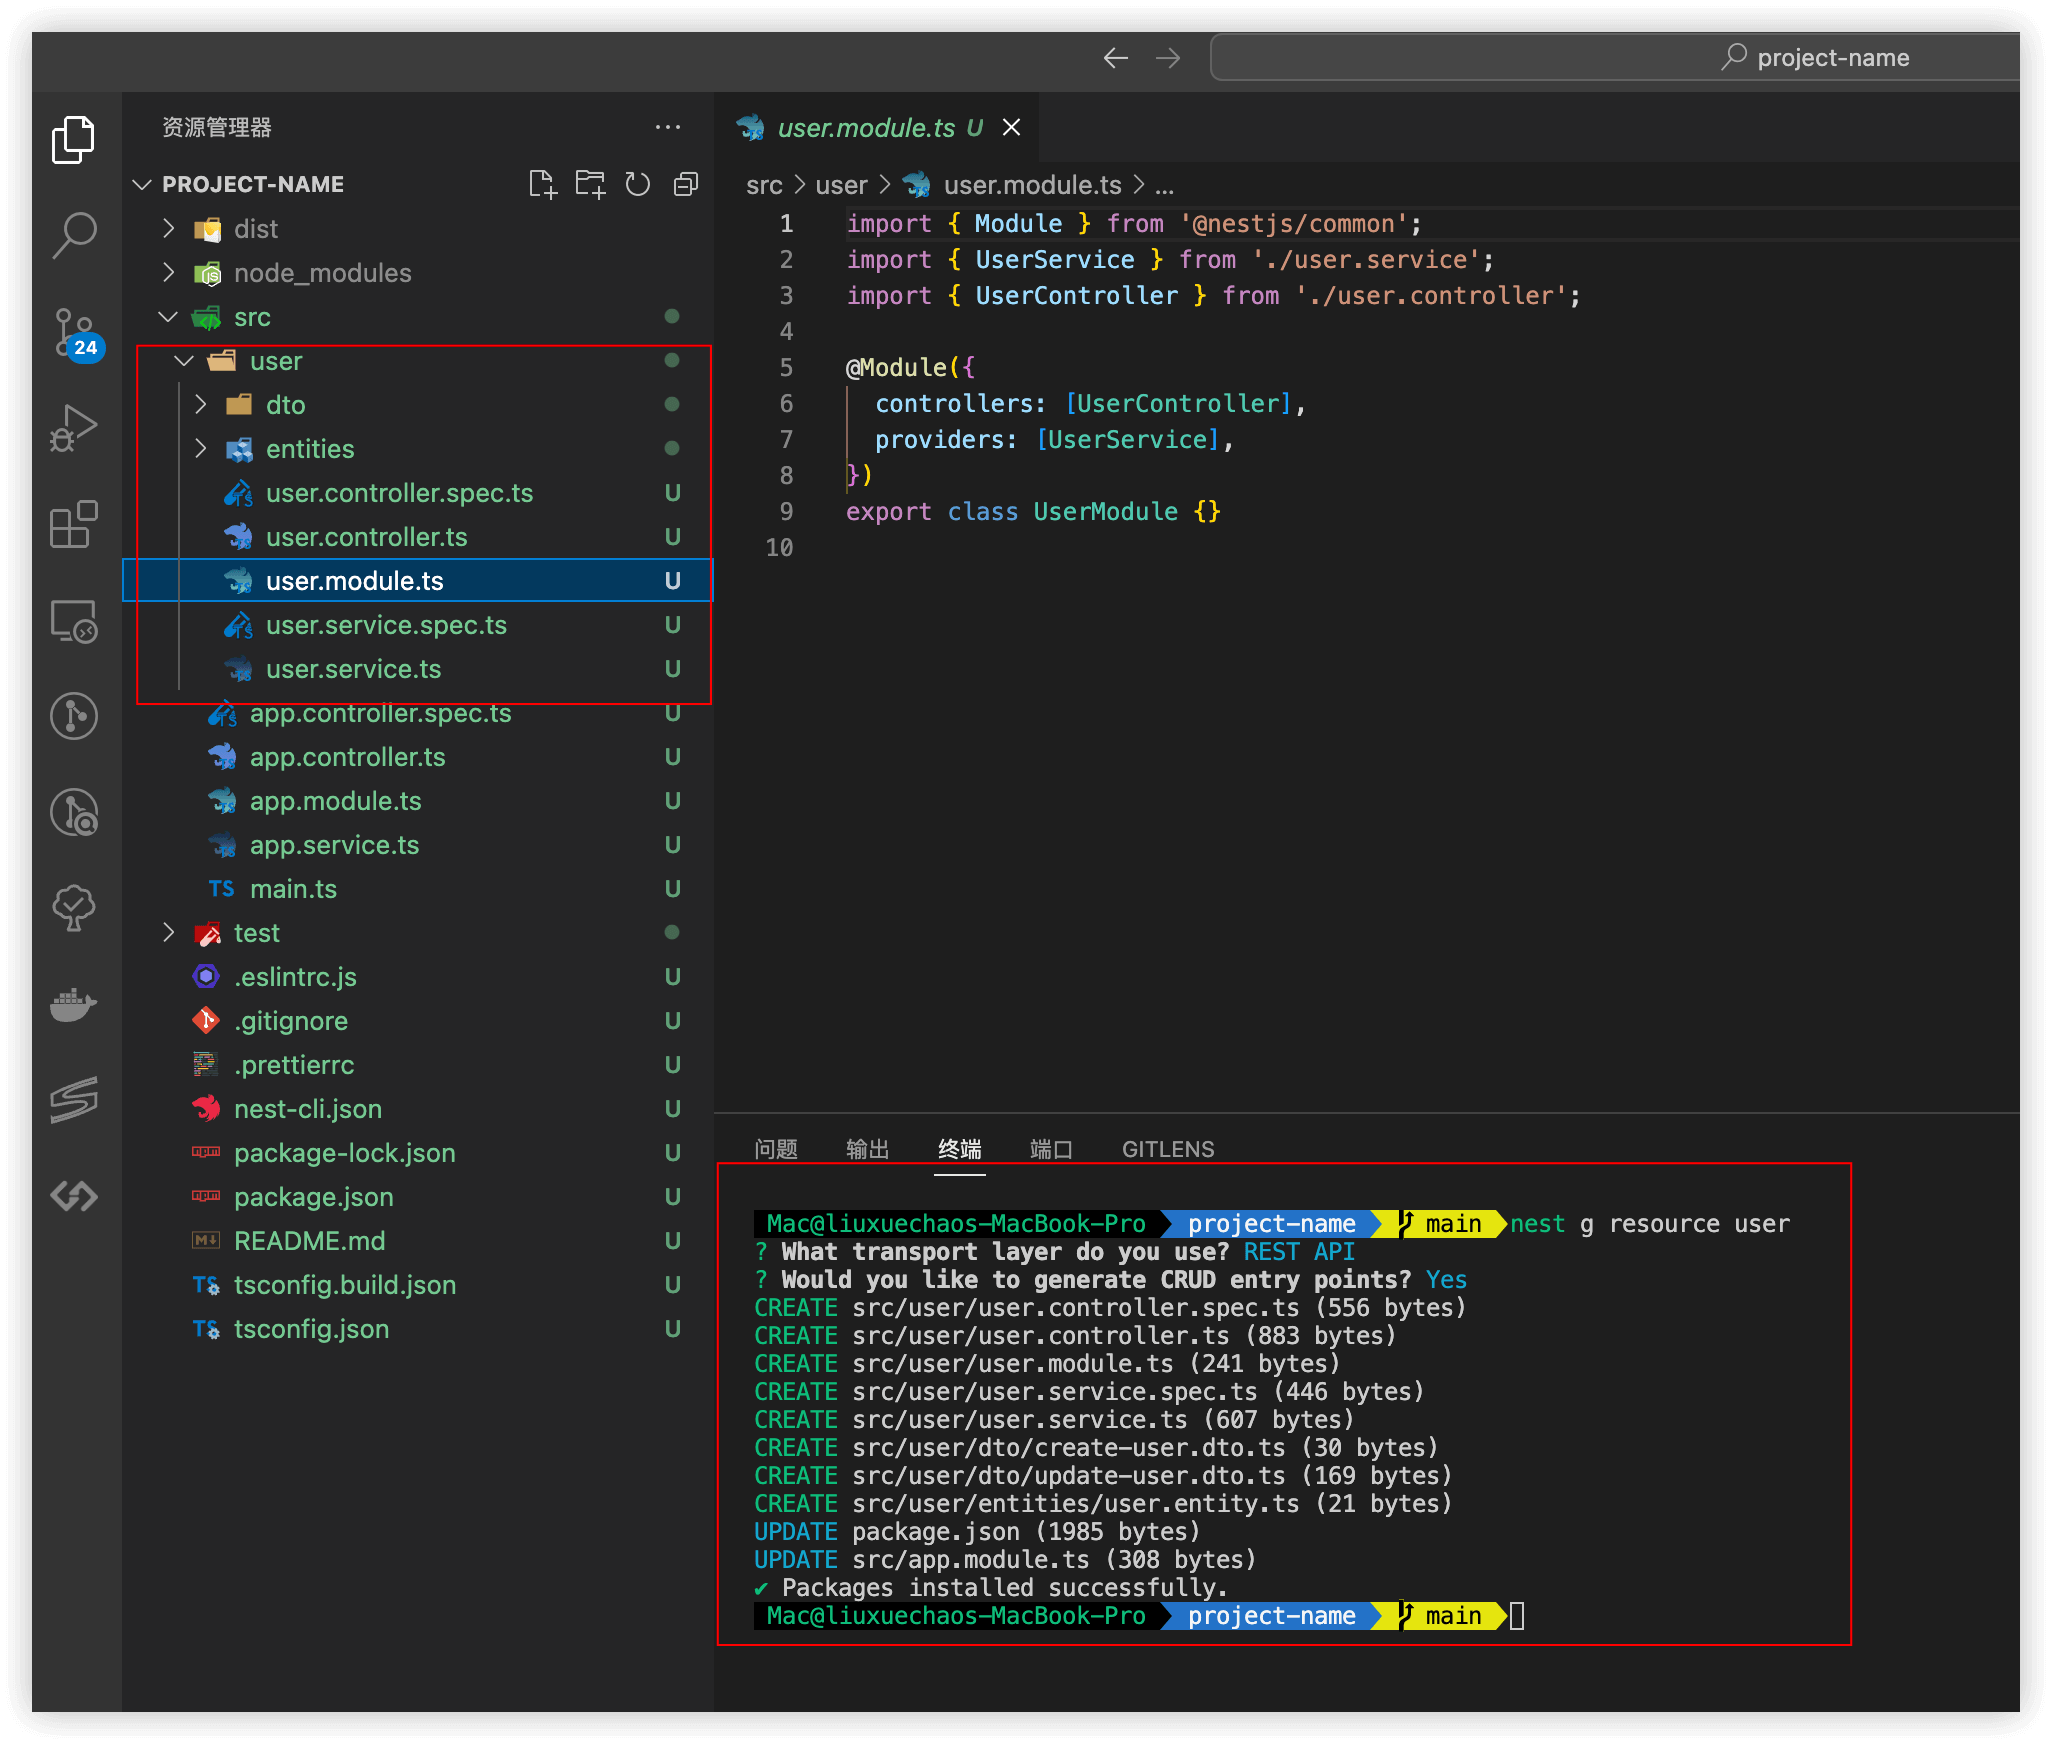
Task: Collapse all folders in explorer
Action: point(686,184)
